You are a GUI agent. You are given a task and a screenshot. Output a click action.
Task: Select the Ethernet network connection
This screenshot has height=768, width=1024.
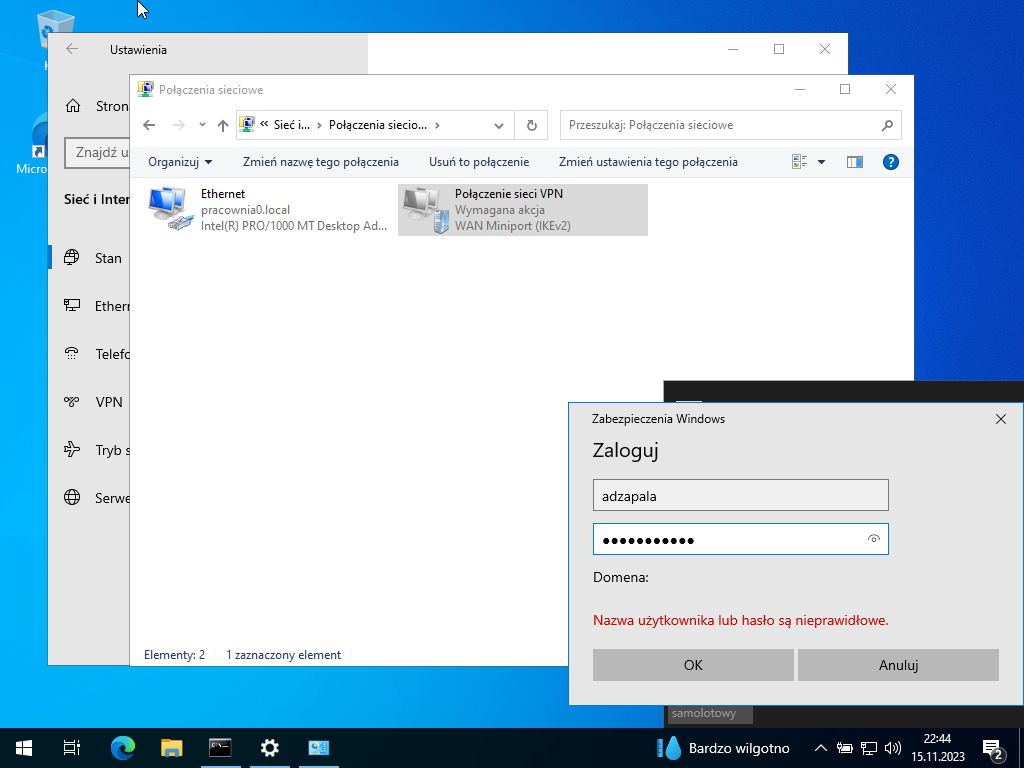268,210
